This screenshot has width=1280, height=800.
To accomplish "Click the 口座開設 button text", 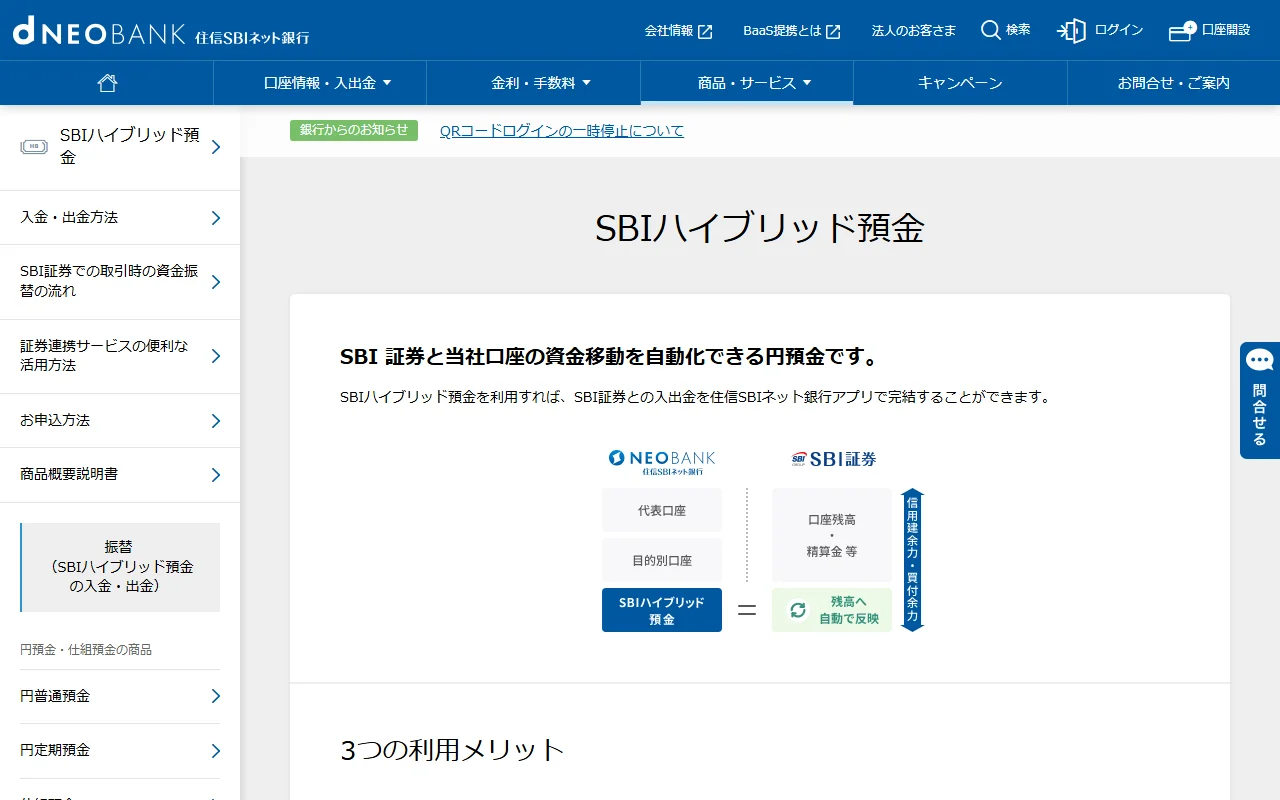I will (x=1226, y=30).
